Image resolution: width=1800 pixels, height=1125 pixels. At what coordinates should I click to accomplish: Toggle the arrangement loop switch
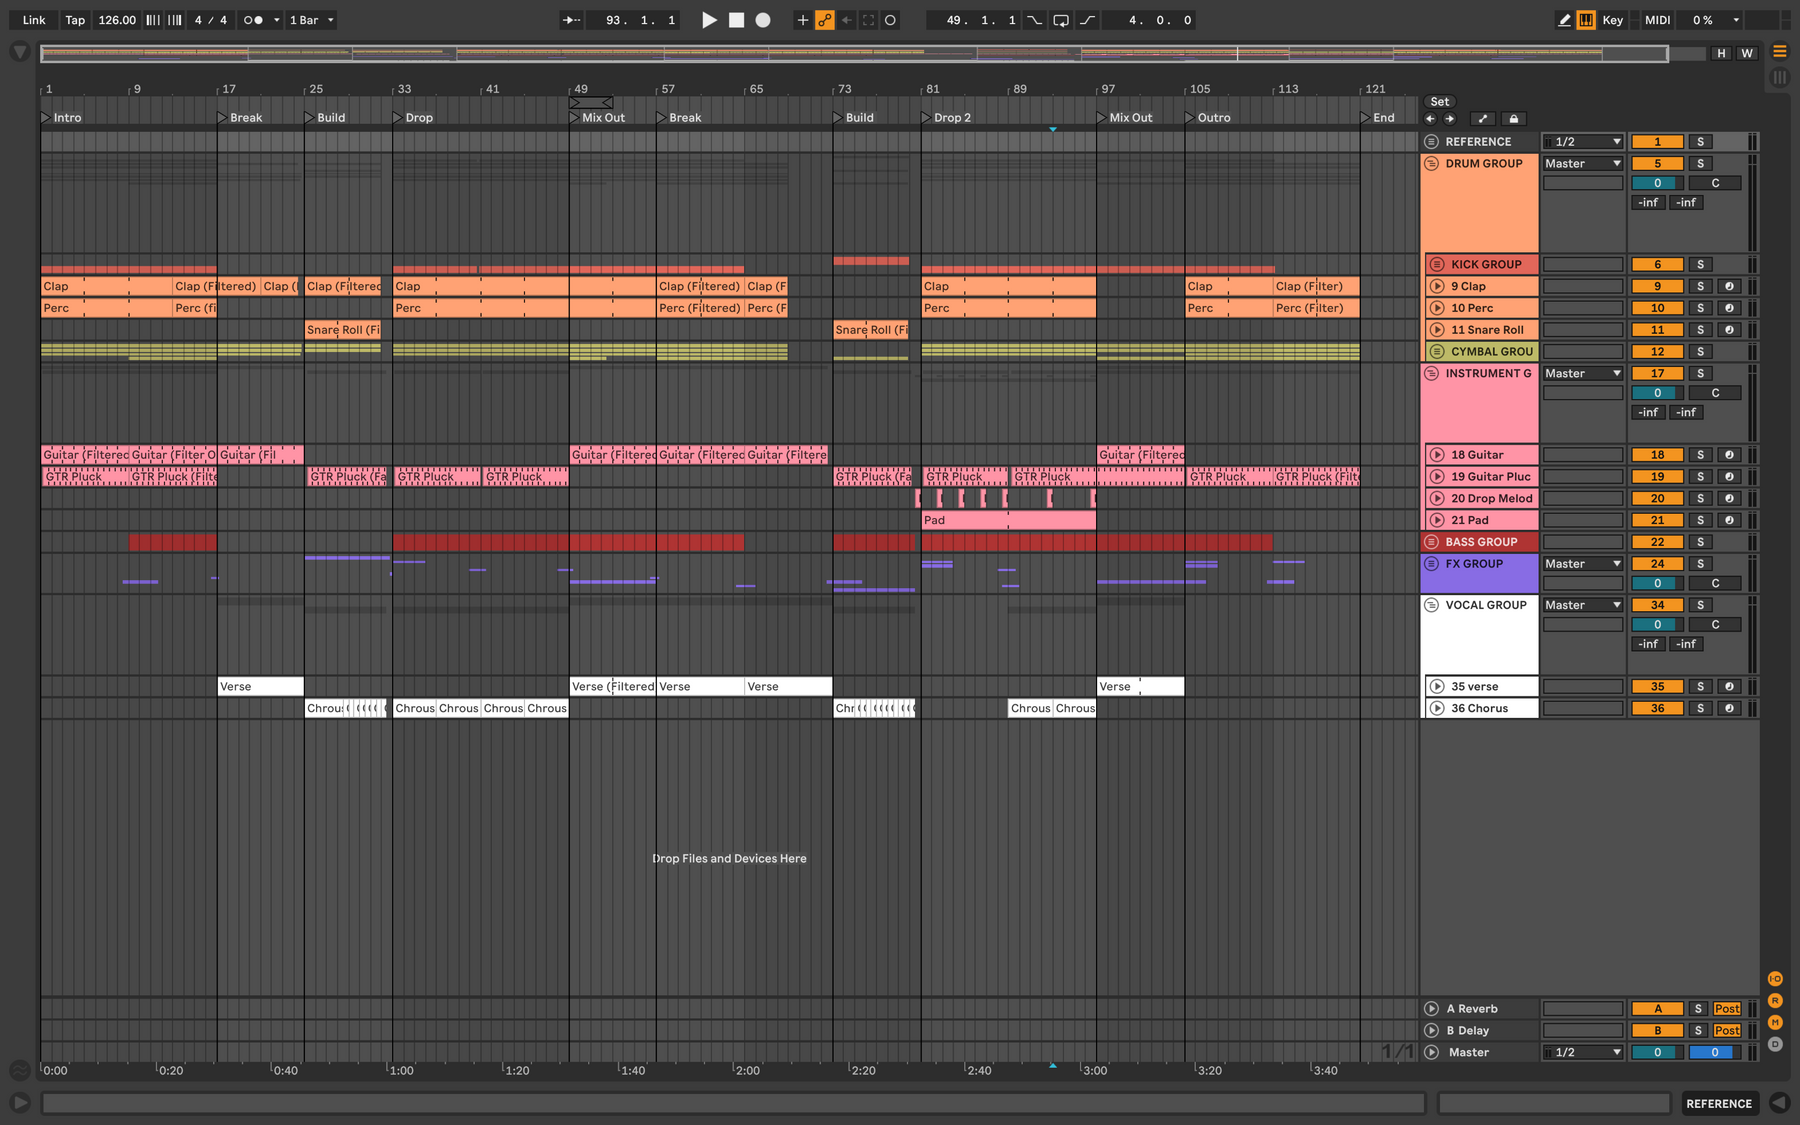tap(1061, 20)
